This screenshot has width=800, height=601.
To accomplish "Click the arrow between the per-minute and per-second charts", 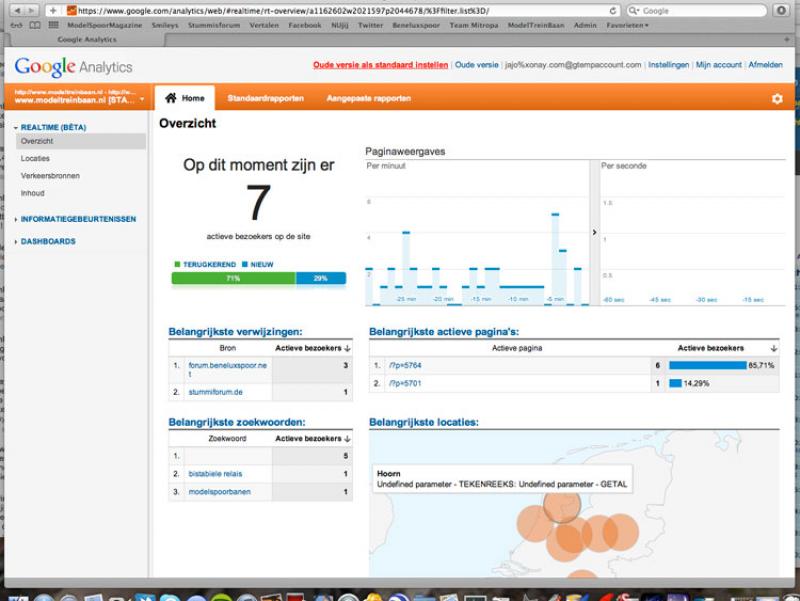I will pos(594,233).
